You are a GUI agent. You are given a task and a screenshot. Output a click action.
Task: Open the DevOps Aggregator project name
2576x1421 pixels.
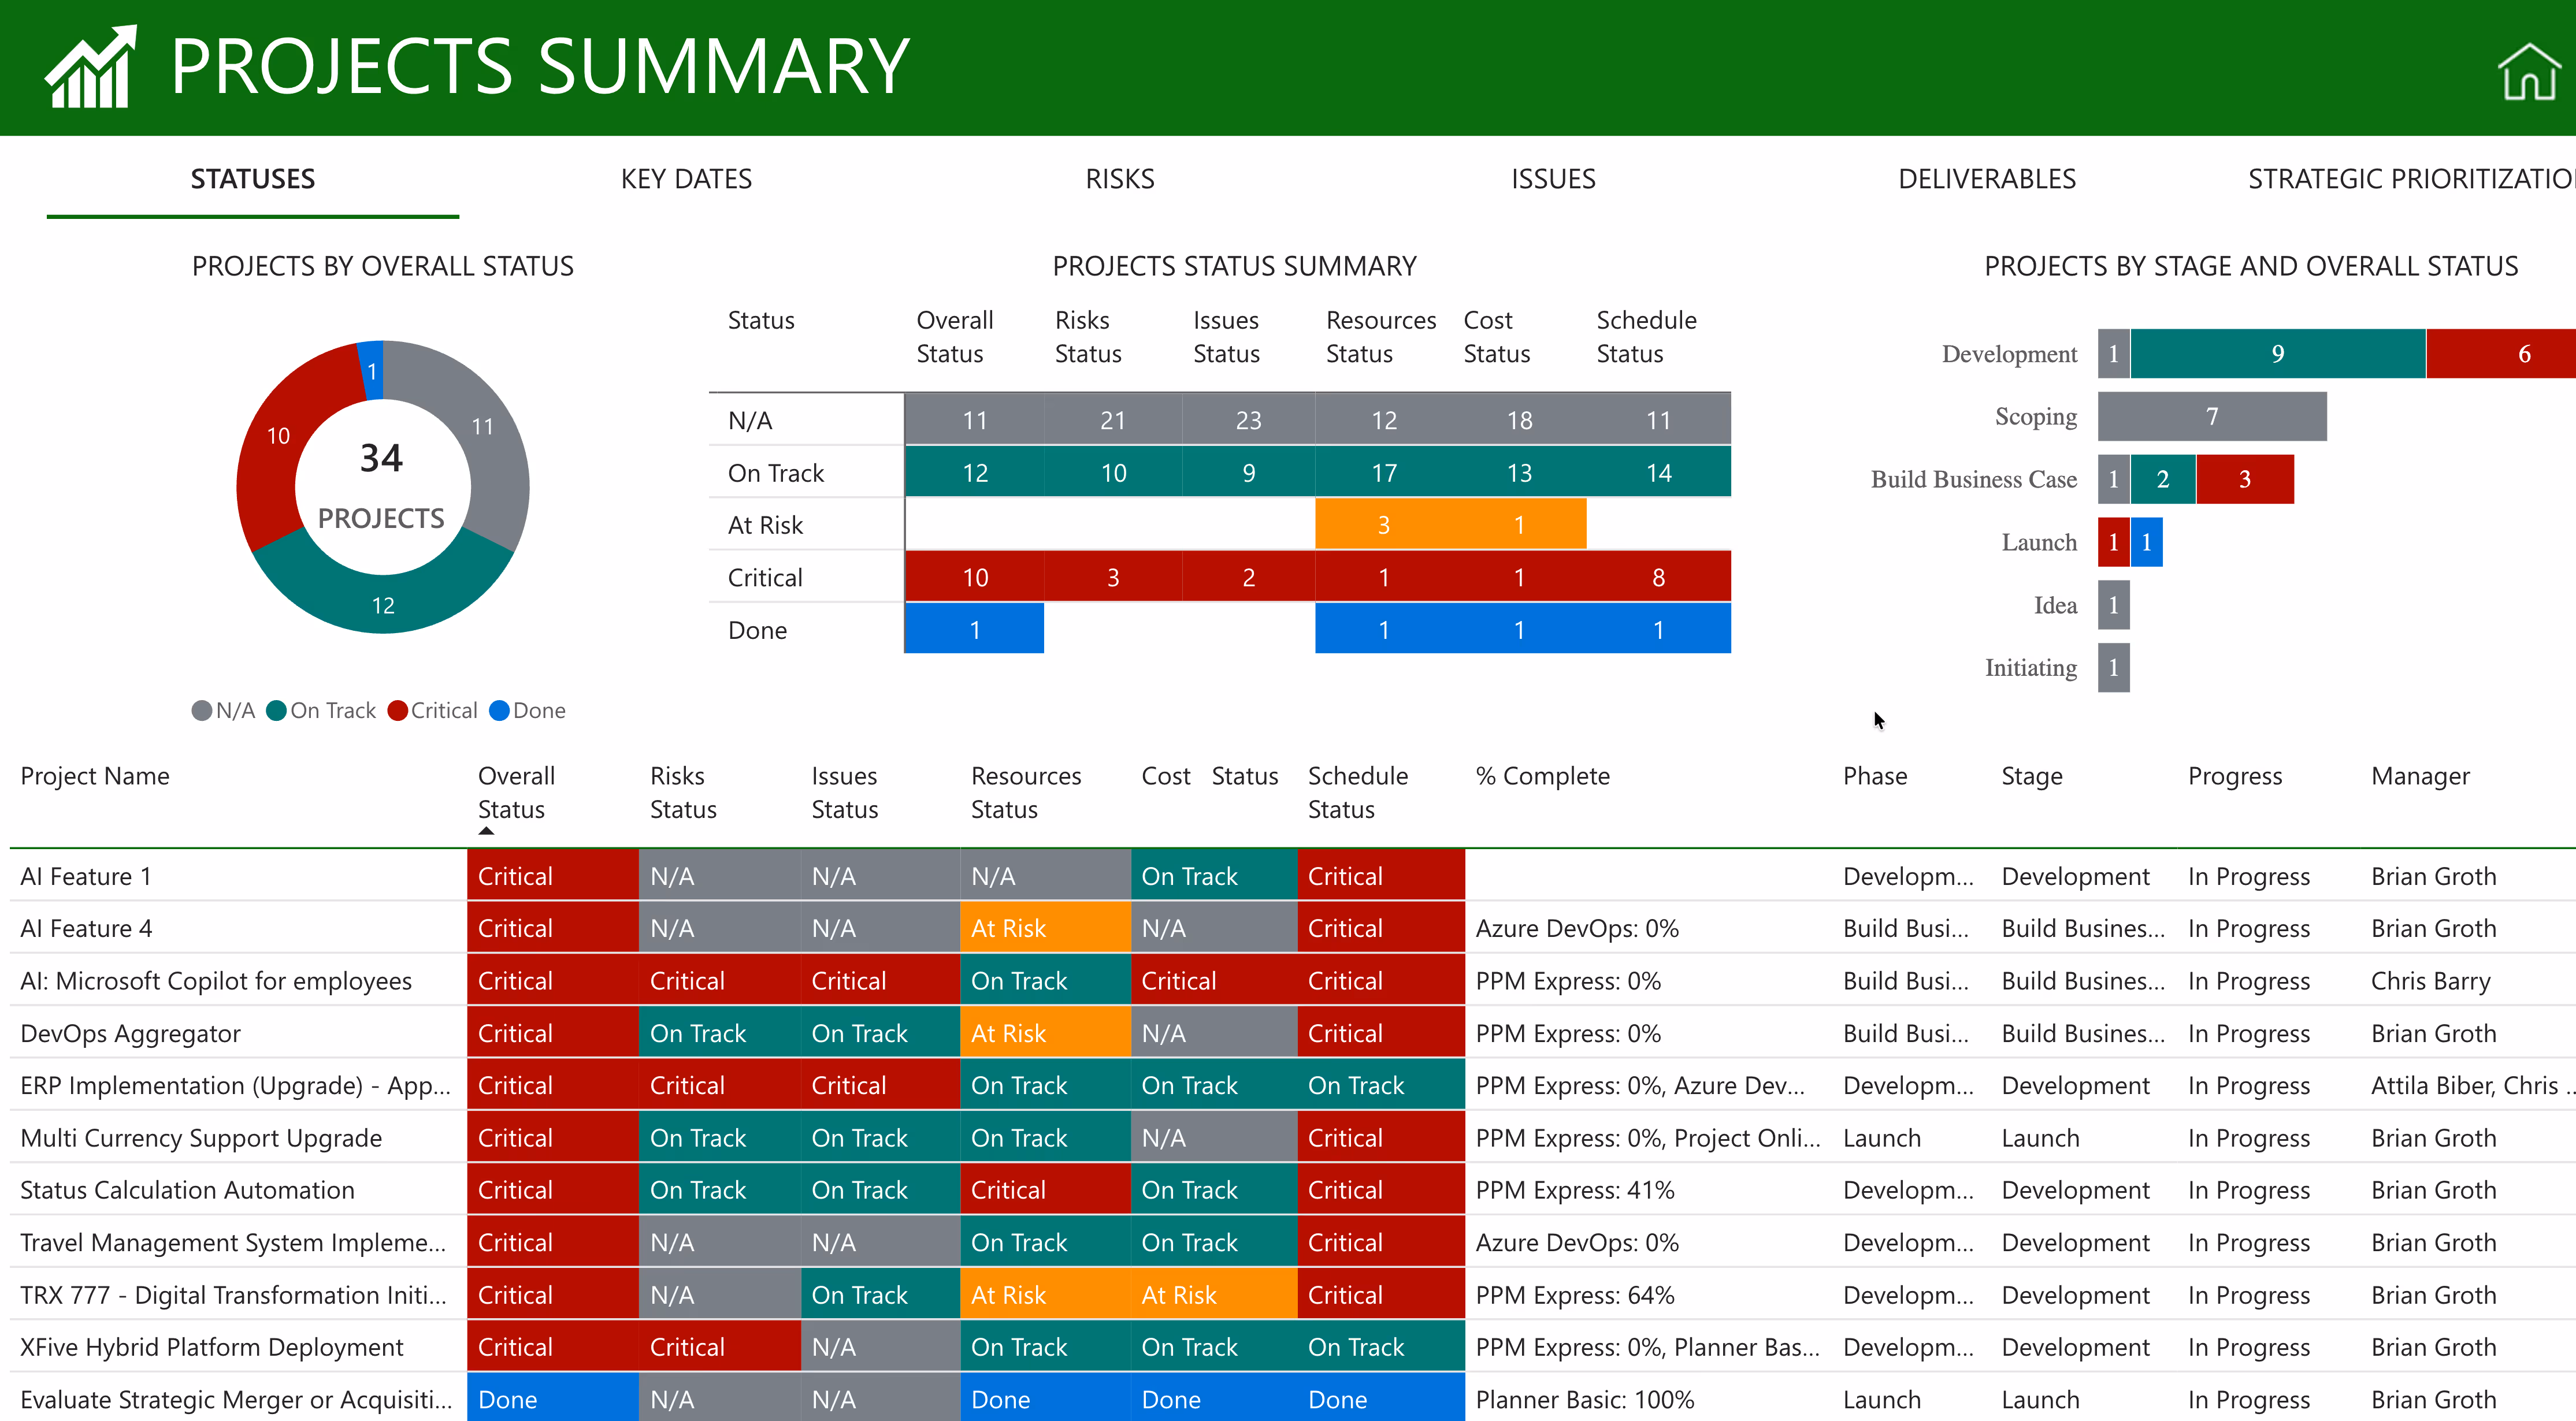click(130, 1033)
